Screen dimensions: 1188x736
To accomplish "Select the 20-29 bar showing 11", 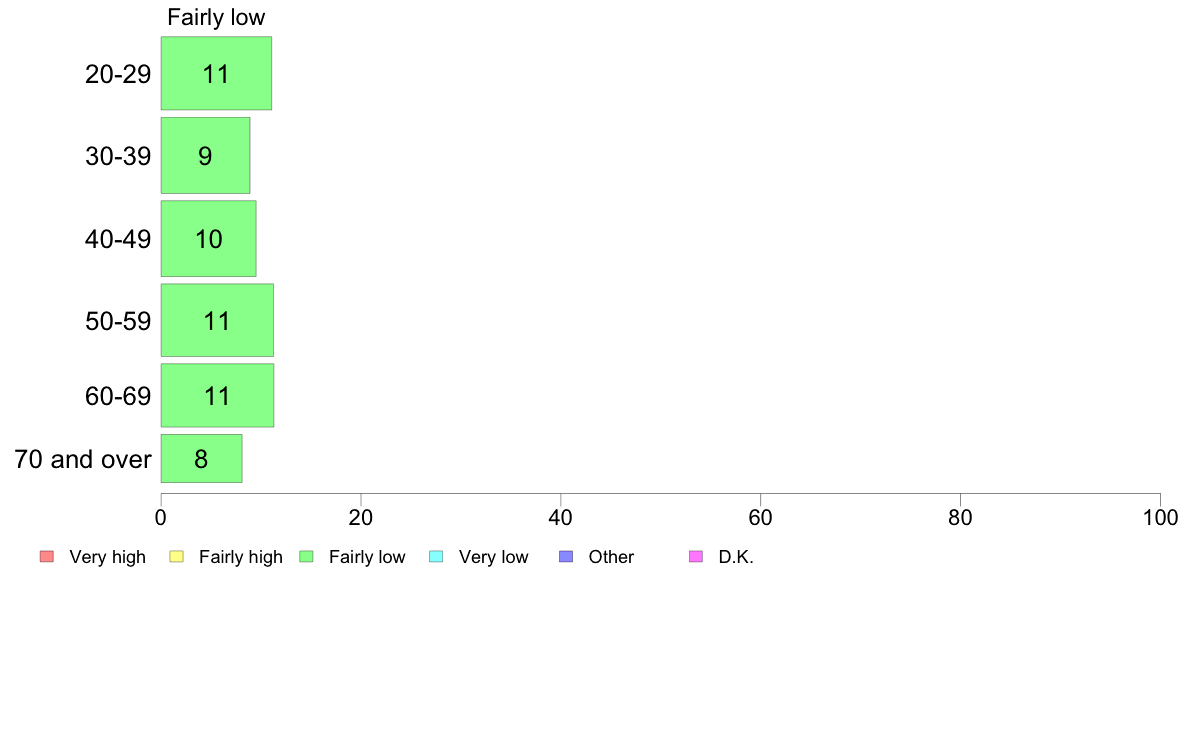I will click(x=216, y=74).
